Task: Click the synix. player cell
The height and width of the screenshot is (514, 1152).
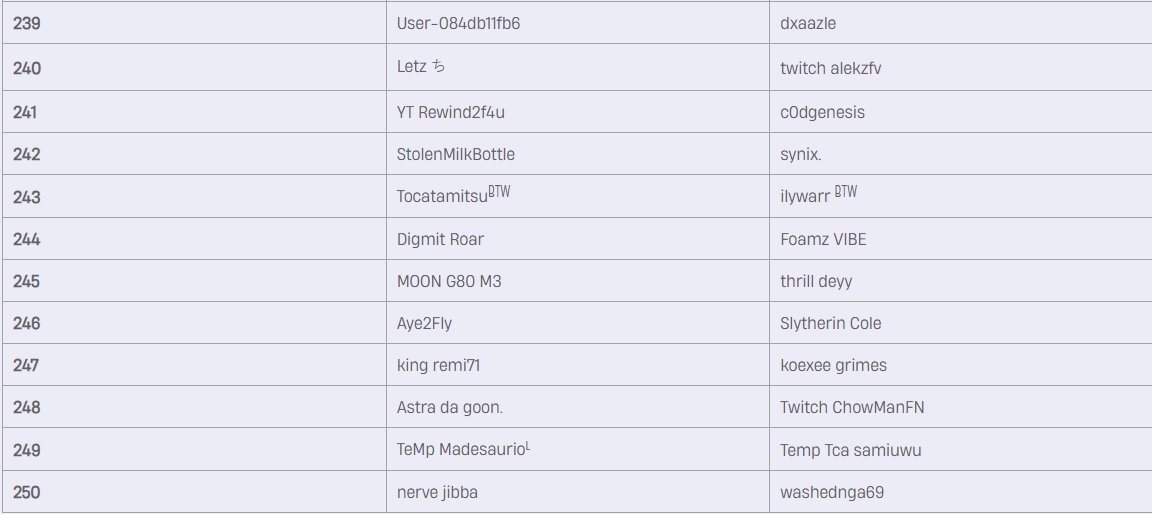Action: pos(960,153)
